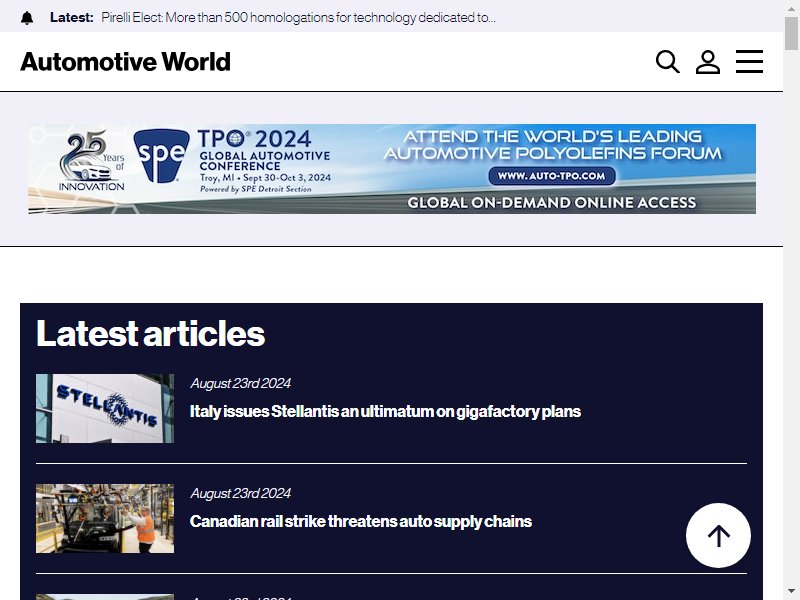Open the site search magnifier
Screen dimensions: 800x600
[x=667, y=62]
